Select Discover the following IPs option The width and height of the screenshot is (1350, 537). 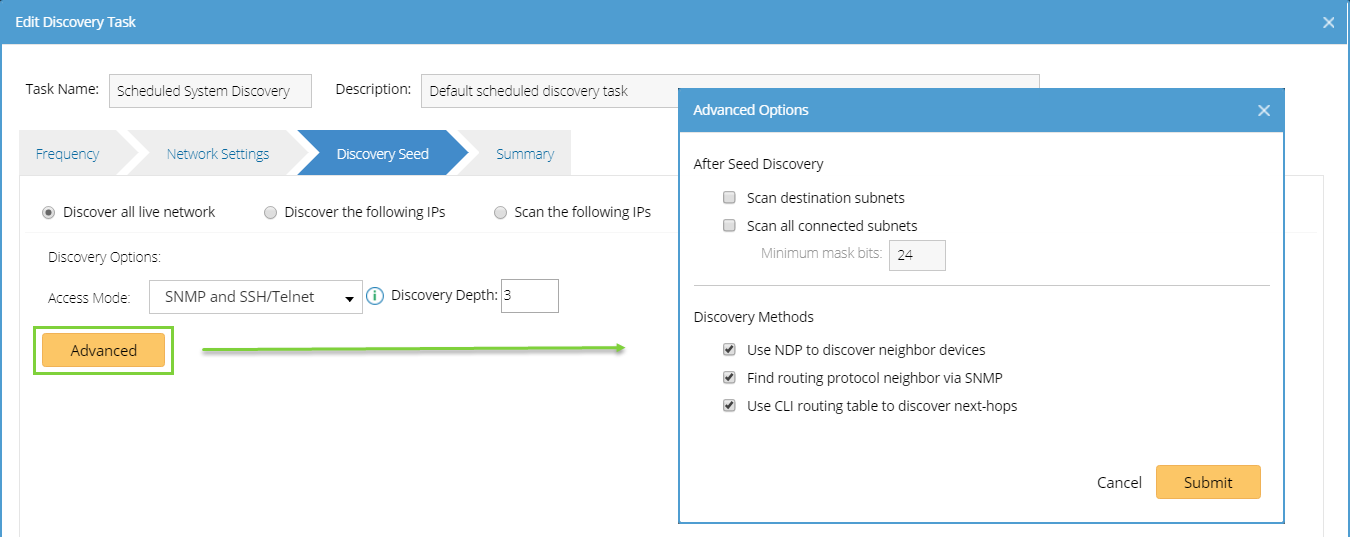[x=270, y=212]
